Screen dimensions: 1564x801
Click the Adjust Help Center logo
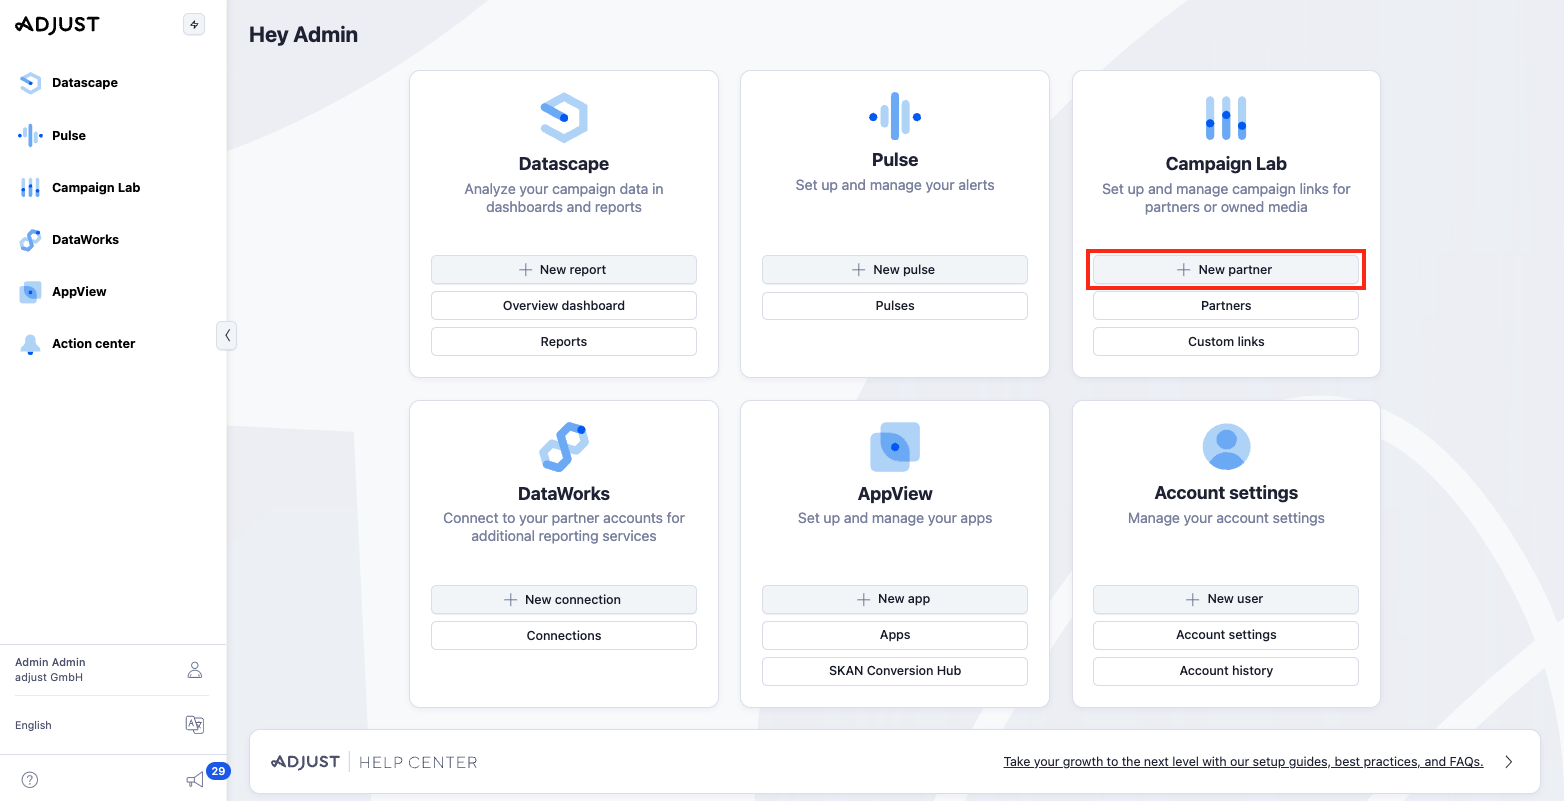[x=374, y=762]
